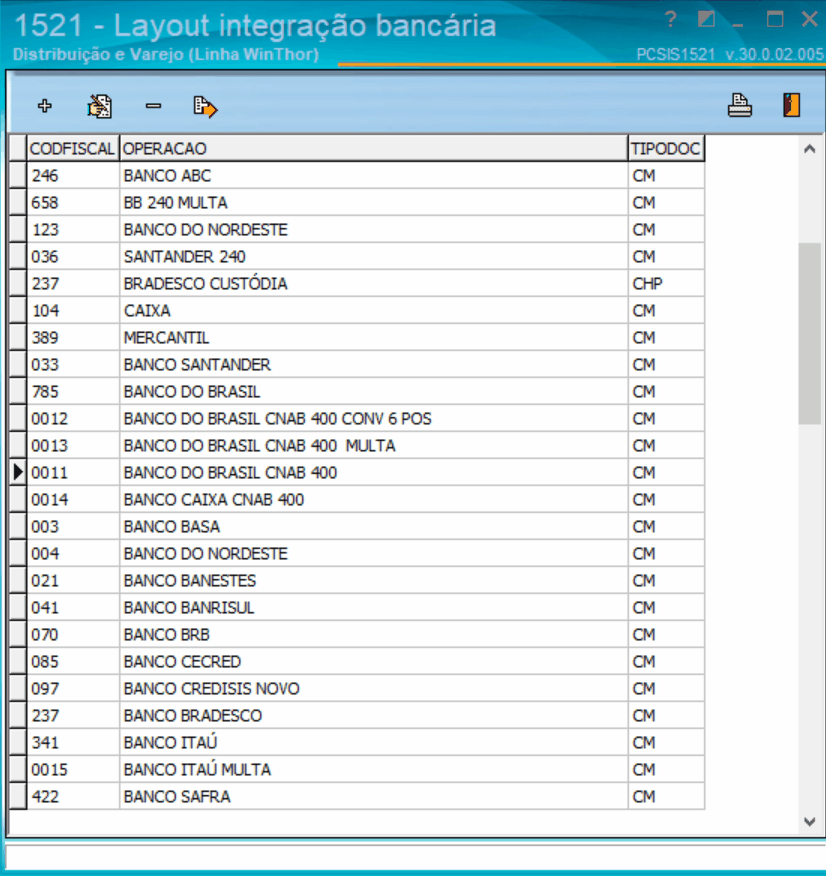Click the export arrow icon in toolbar
Viewport: 826px width, 876px height.
205,106
